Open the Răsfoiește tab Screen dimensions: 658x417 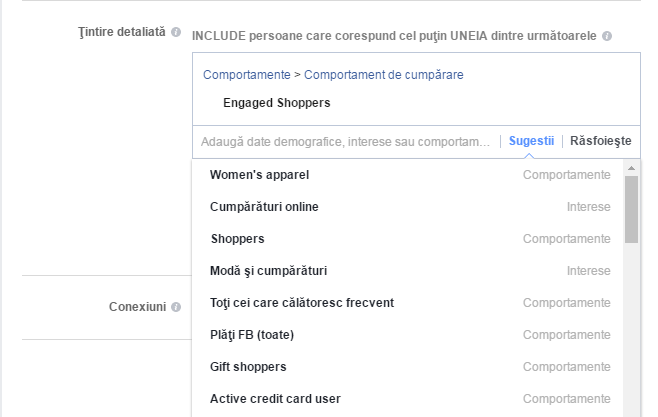600,141
